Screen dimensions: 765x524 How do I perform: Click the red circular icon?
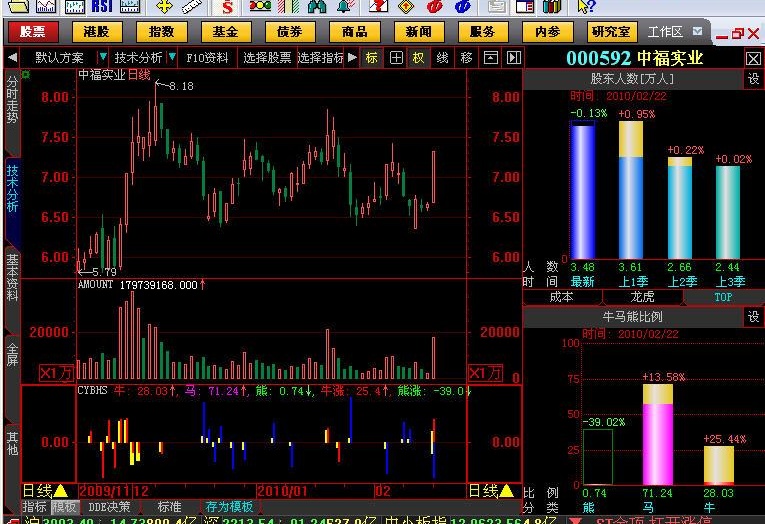tap(434, 6)
